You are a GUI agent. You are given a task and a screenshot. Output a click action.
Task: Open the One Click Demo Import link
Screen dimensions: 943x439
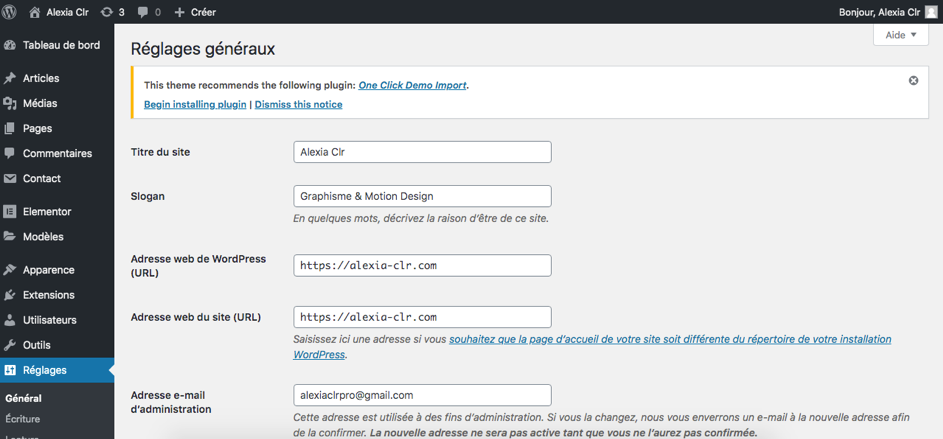(412, 85)
